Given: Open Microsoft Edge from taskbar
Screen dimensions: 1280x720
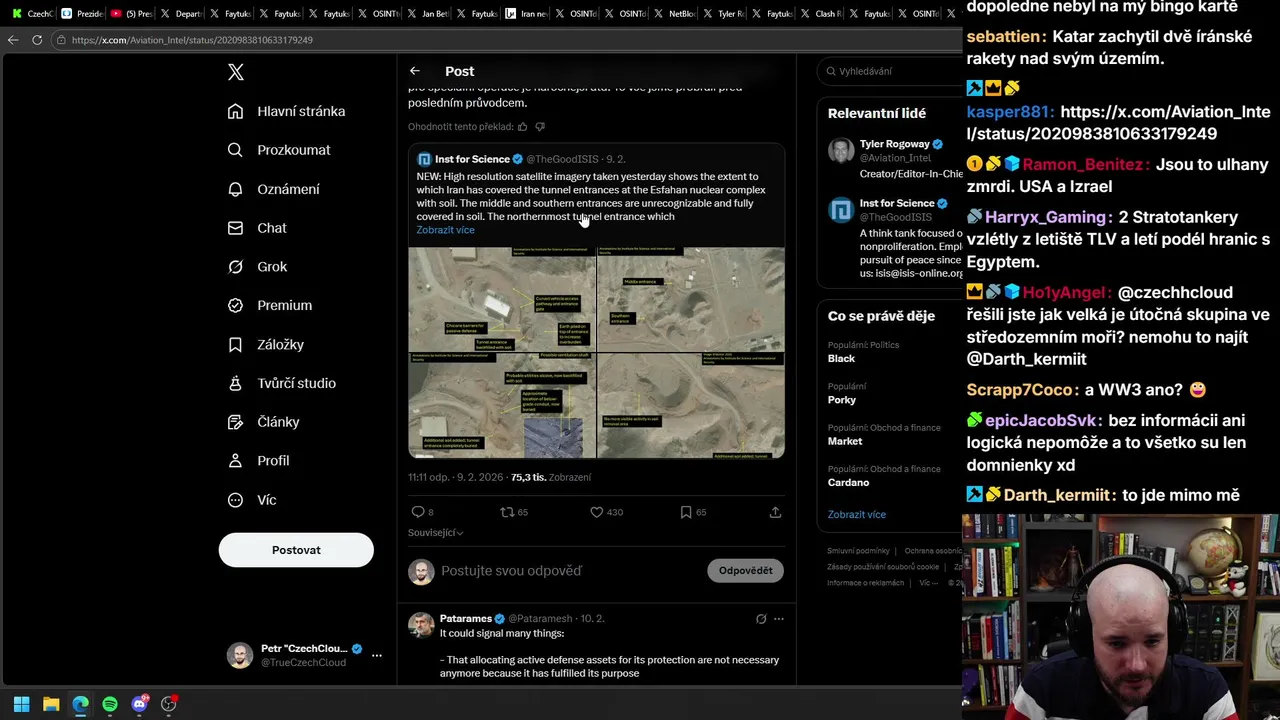Looking at the screenshot, I should [80, 704].
